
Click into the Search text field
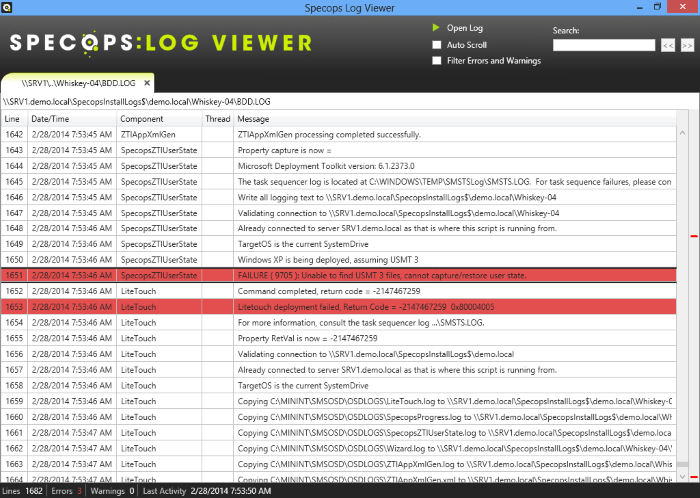(x=603, y=45)
